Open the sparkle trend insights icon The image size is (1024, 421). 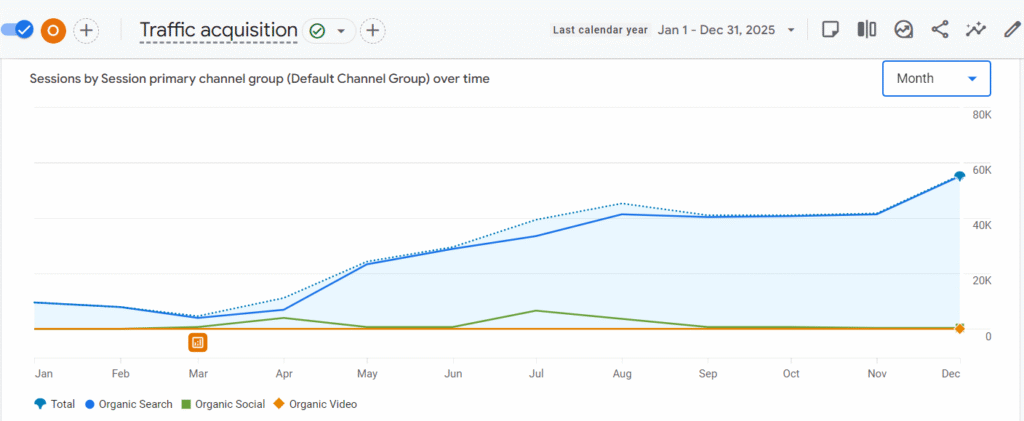pyautogui.click(x=976, y=30)
